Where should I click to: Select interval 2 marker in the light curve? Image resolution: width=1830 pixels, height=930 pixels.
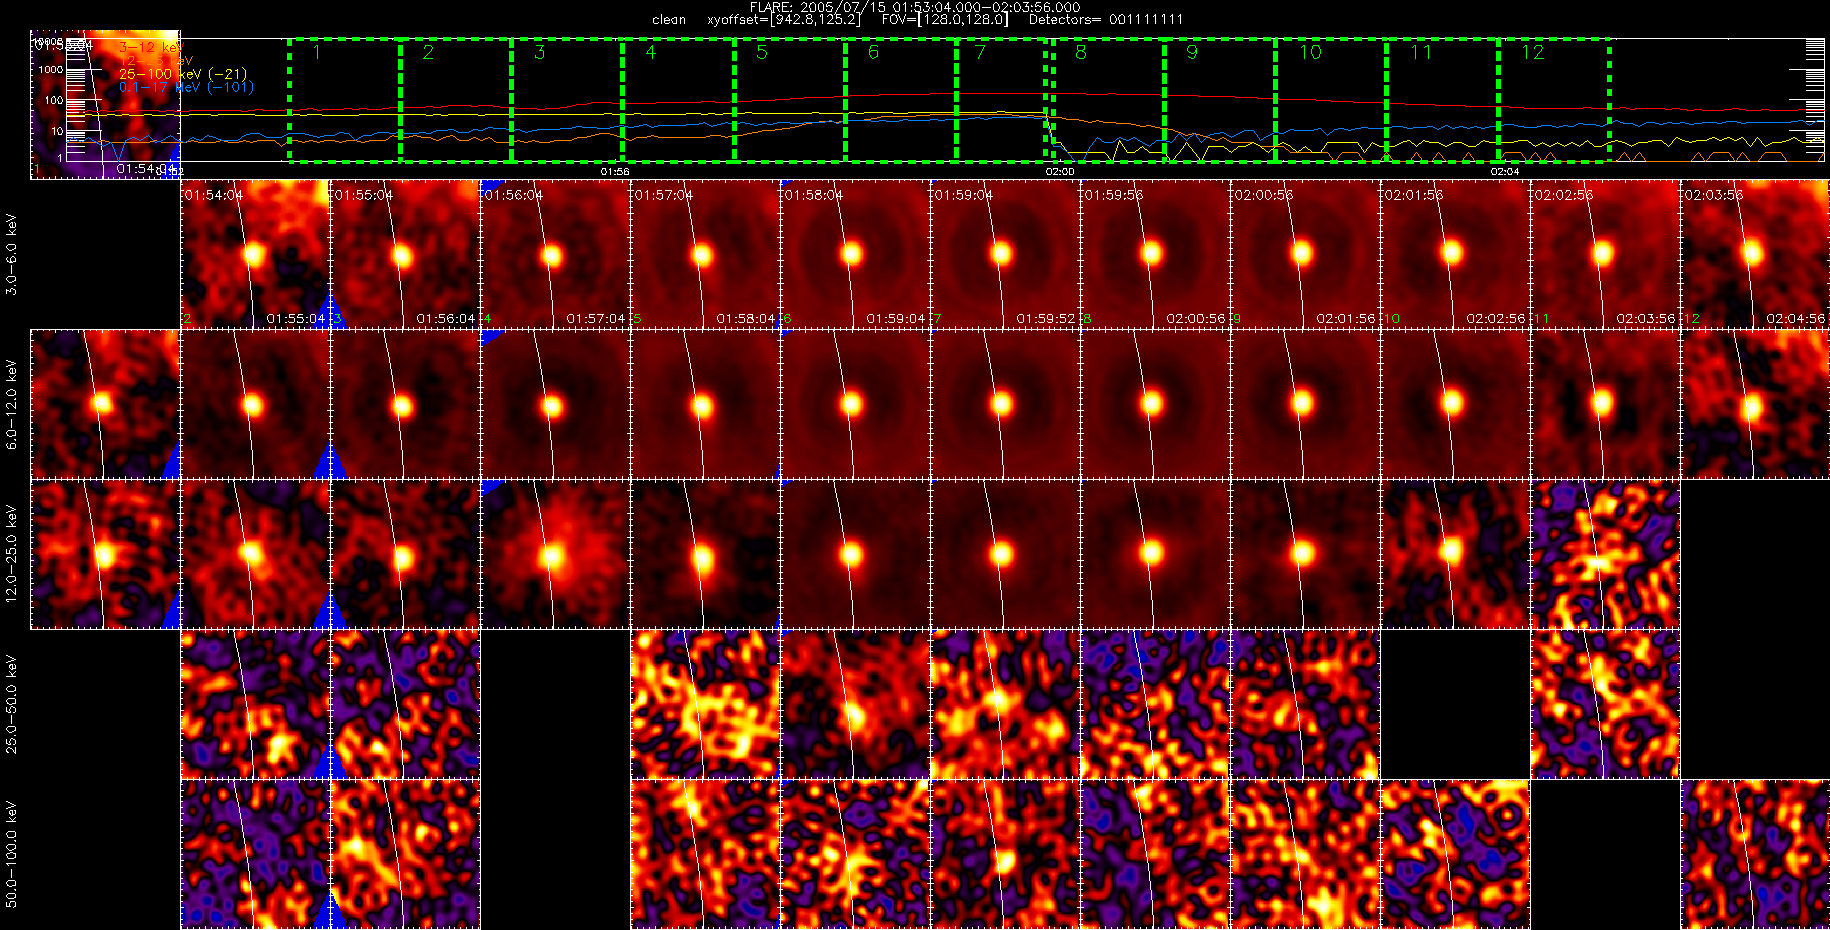[428, 52]
